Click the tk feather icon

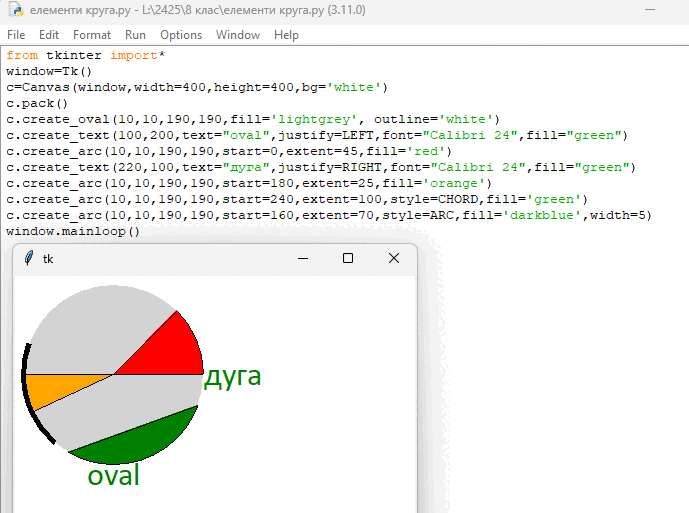click(x=29, y=258)
